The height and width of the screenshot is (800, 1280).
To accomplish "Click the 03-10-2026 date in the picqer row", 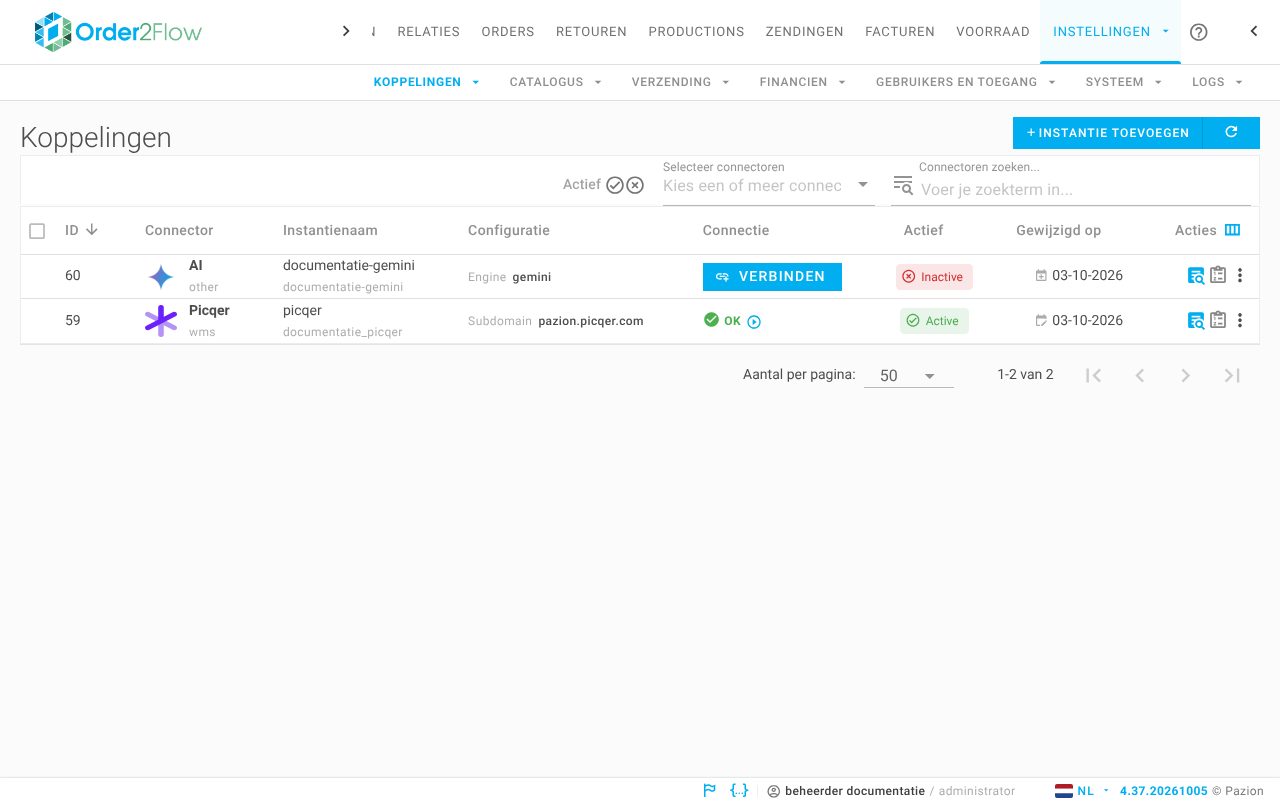I will [1087, 320].
